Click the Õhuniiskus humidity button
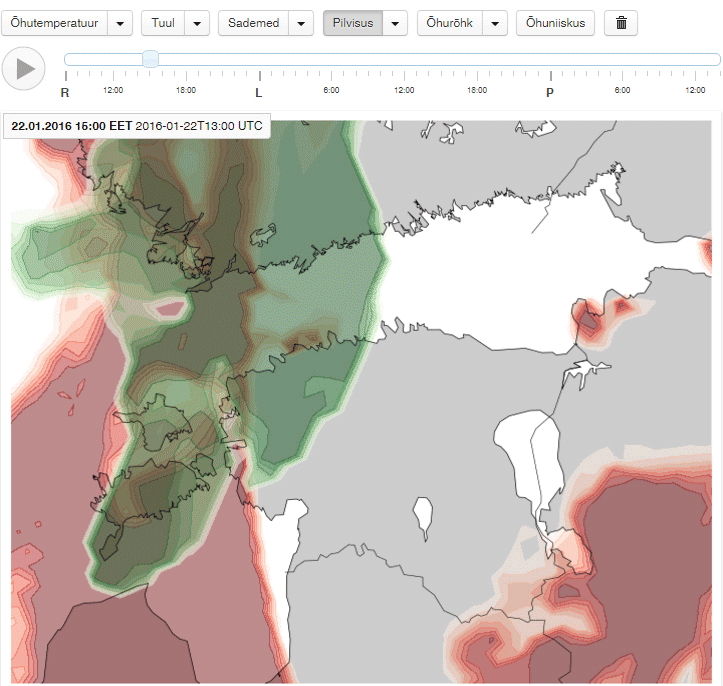 click(x=555, y=23)
